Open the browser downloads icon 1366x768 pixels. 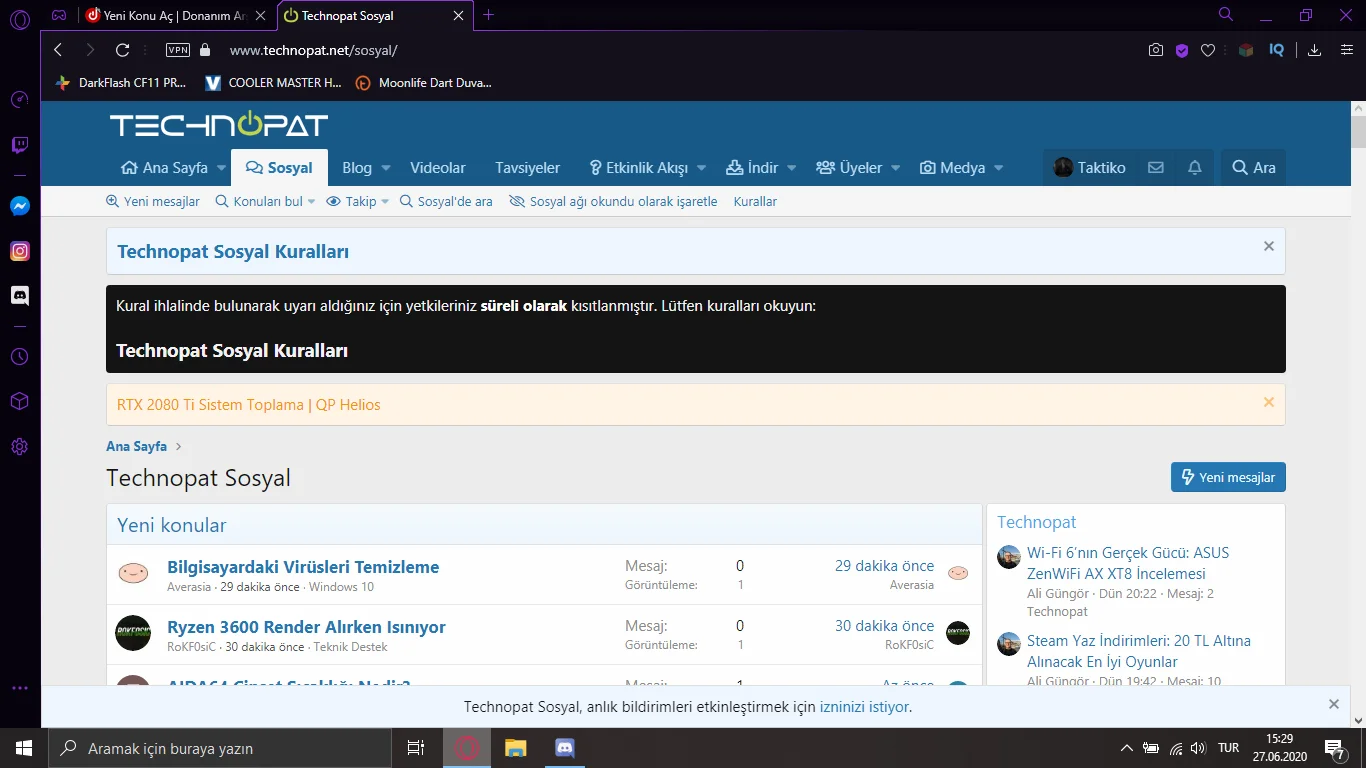coord(1315,50)
